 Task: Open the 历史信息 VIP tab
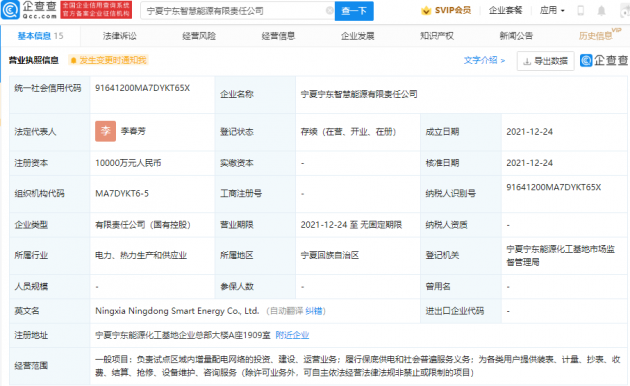pos(599,35)
